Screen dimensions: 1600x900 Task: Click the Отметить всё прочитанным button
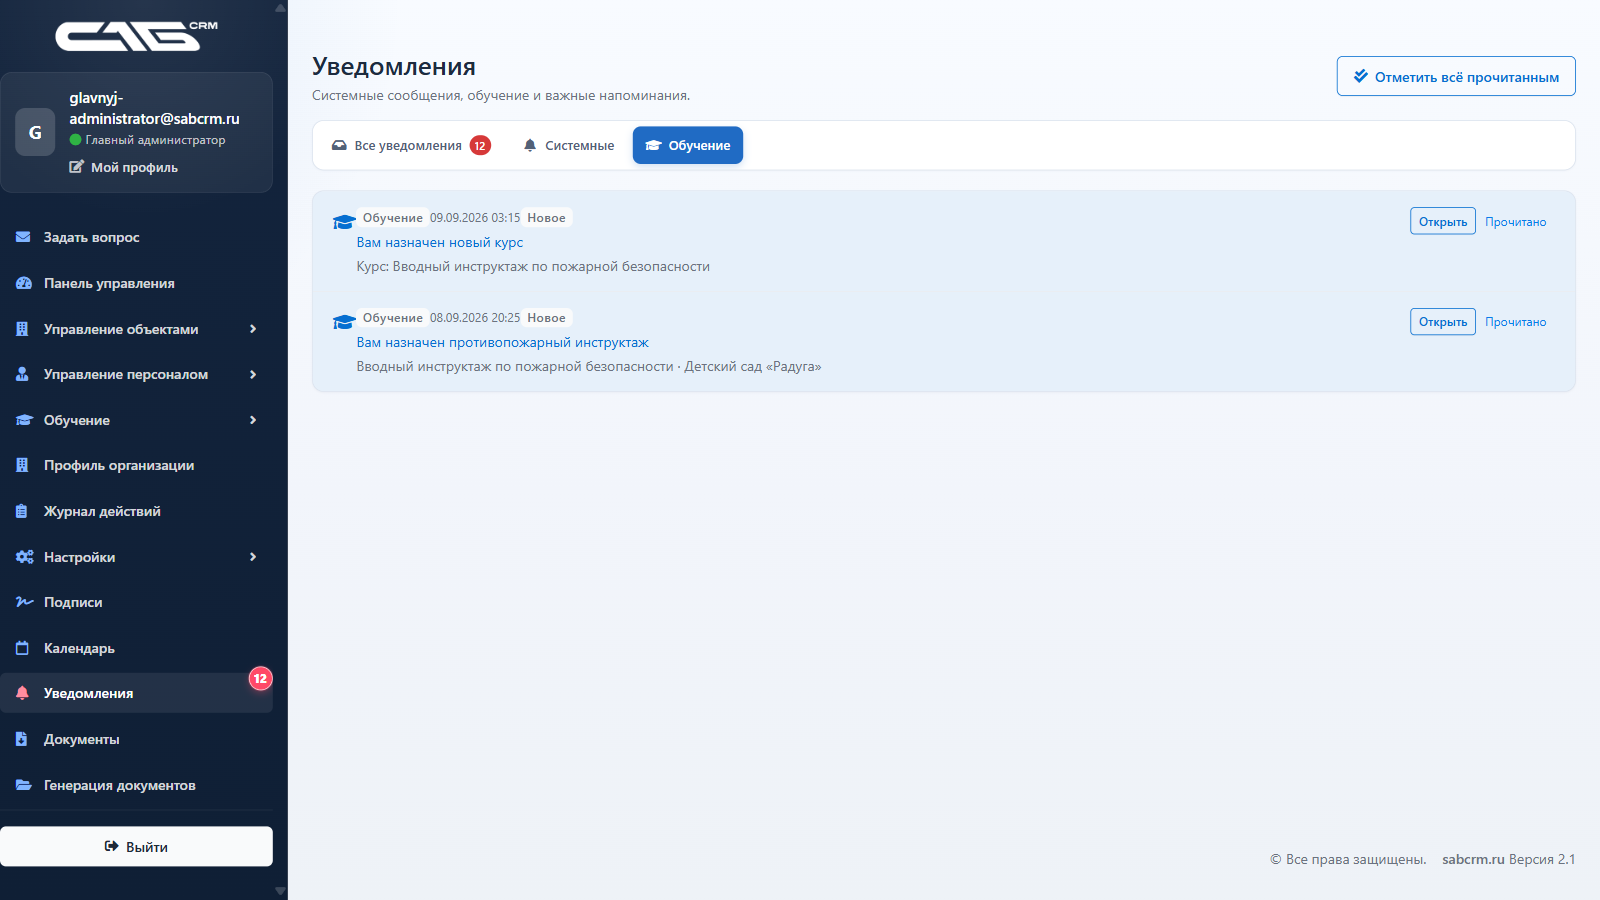tap(1456, 76)
